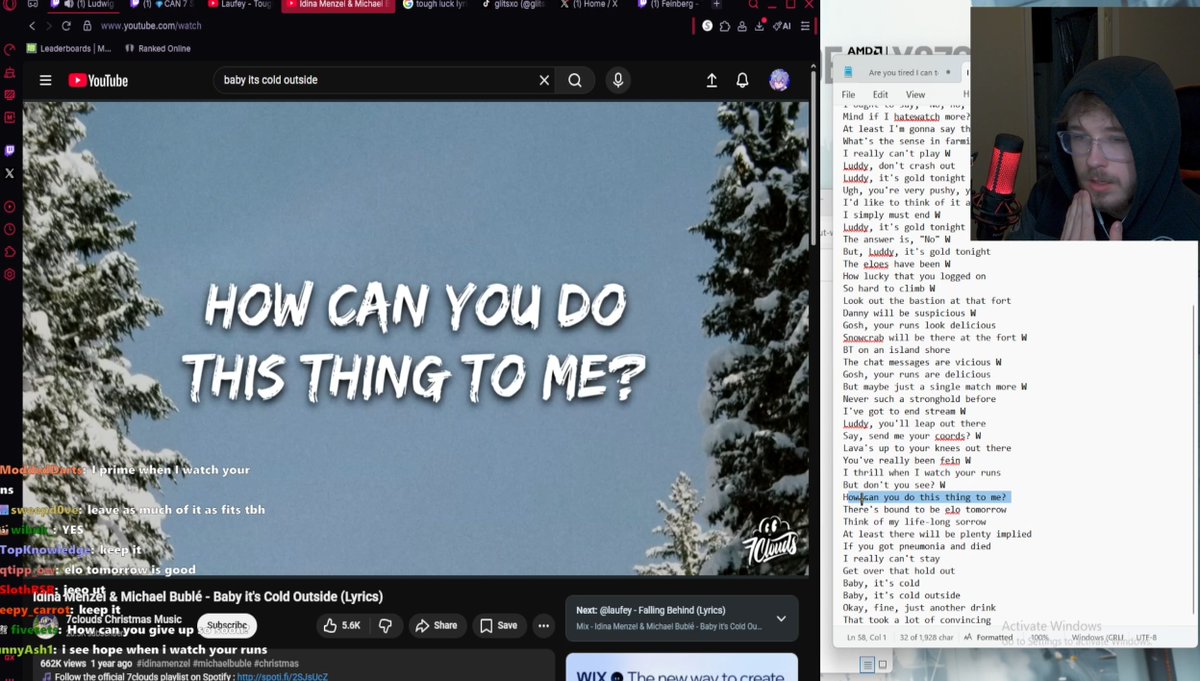Click the Share button under video
This screenshot has height=681, width=1200.
click(436, 625)
